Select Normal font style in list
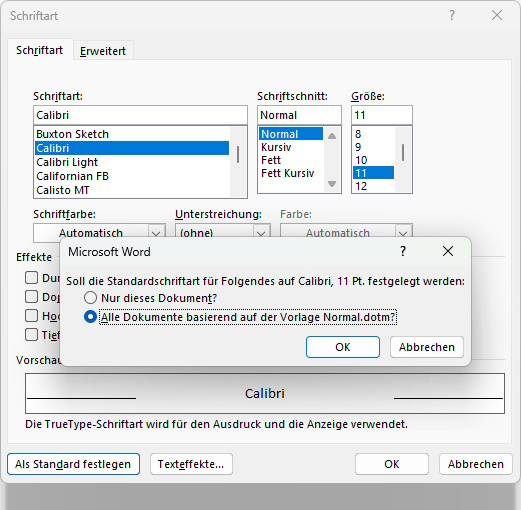This screenshot has width=521, height=510. (x=291, y=134)
